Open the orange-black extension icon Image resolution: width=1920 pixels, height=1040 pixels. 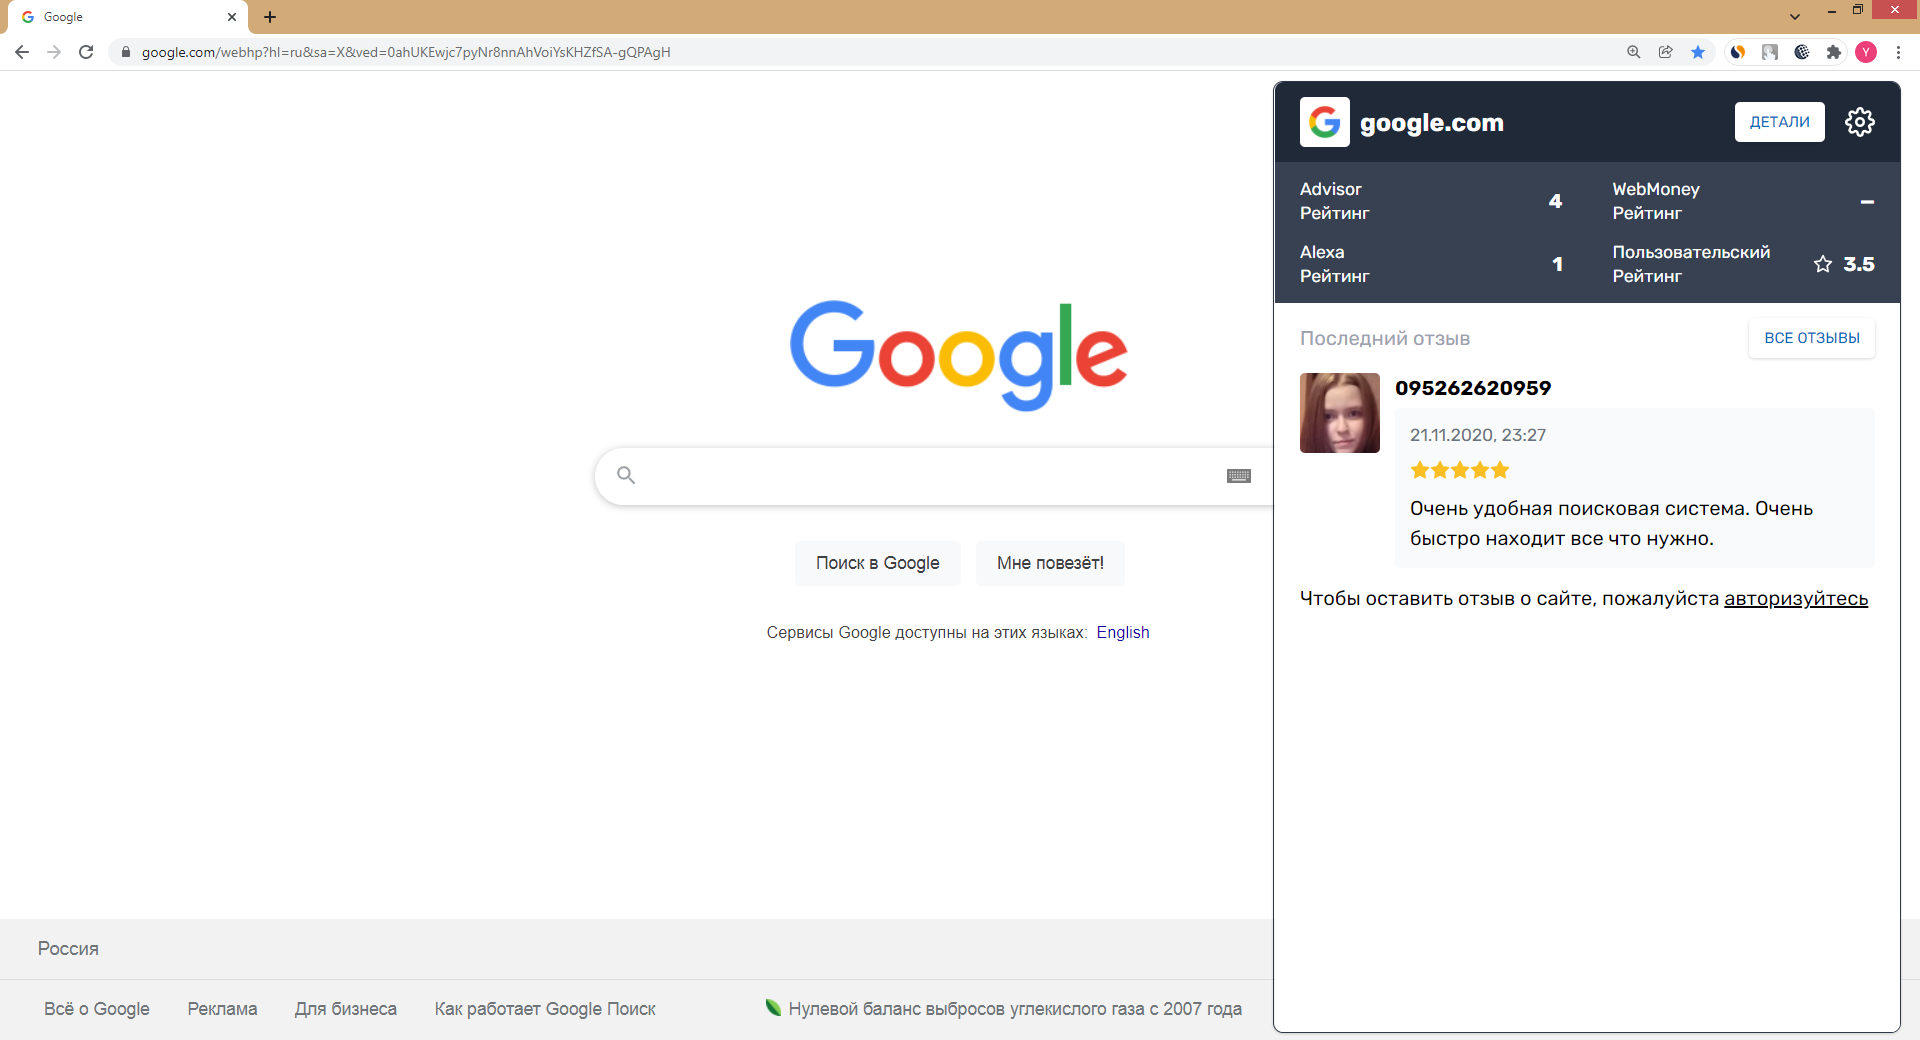[1738, 52]
